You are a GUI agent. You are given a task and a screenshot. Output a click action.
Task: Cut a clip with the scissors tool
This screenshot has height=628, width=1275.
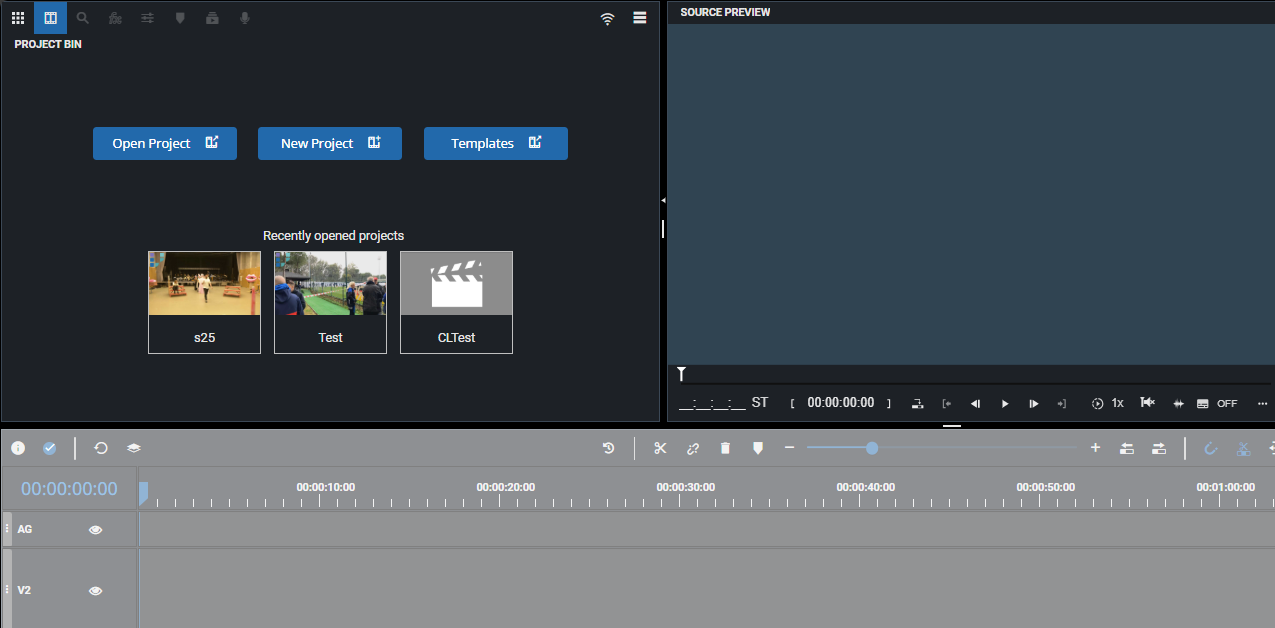(660, 448)
